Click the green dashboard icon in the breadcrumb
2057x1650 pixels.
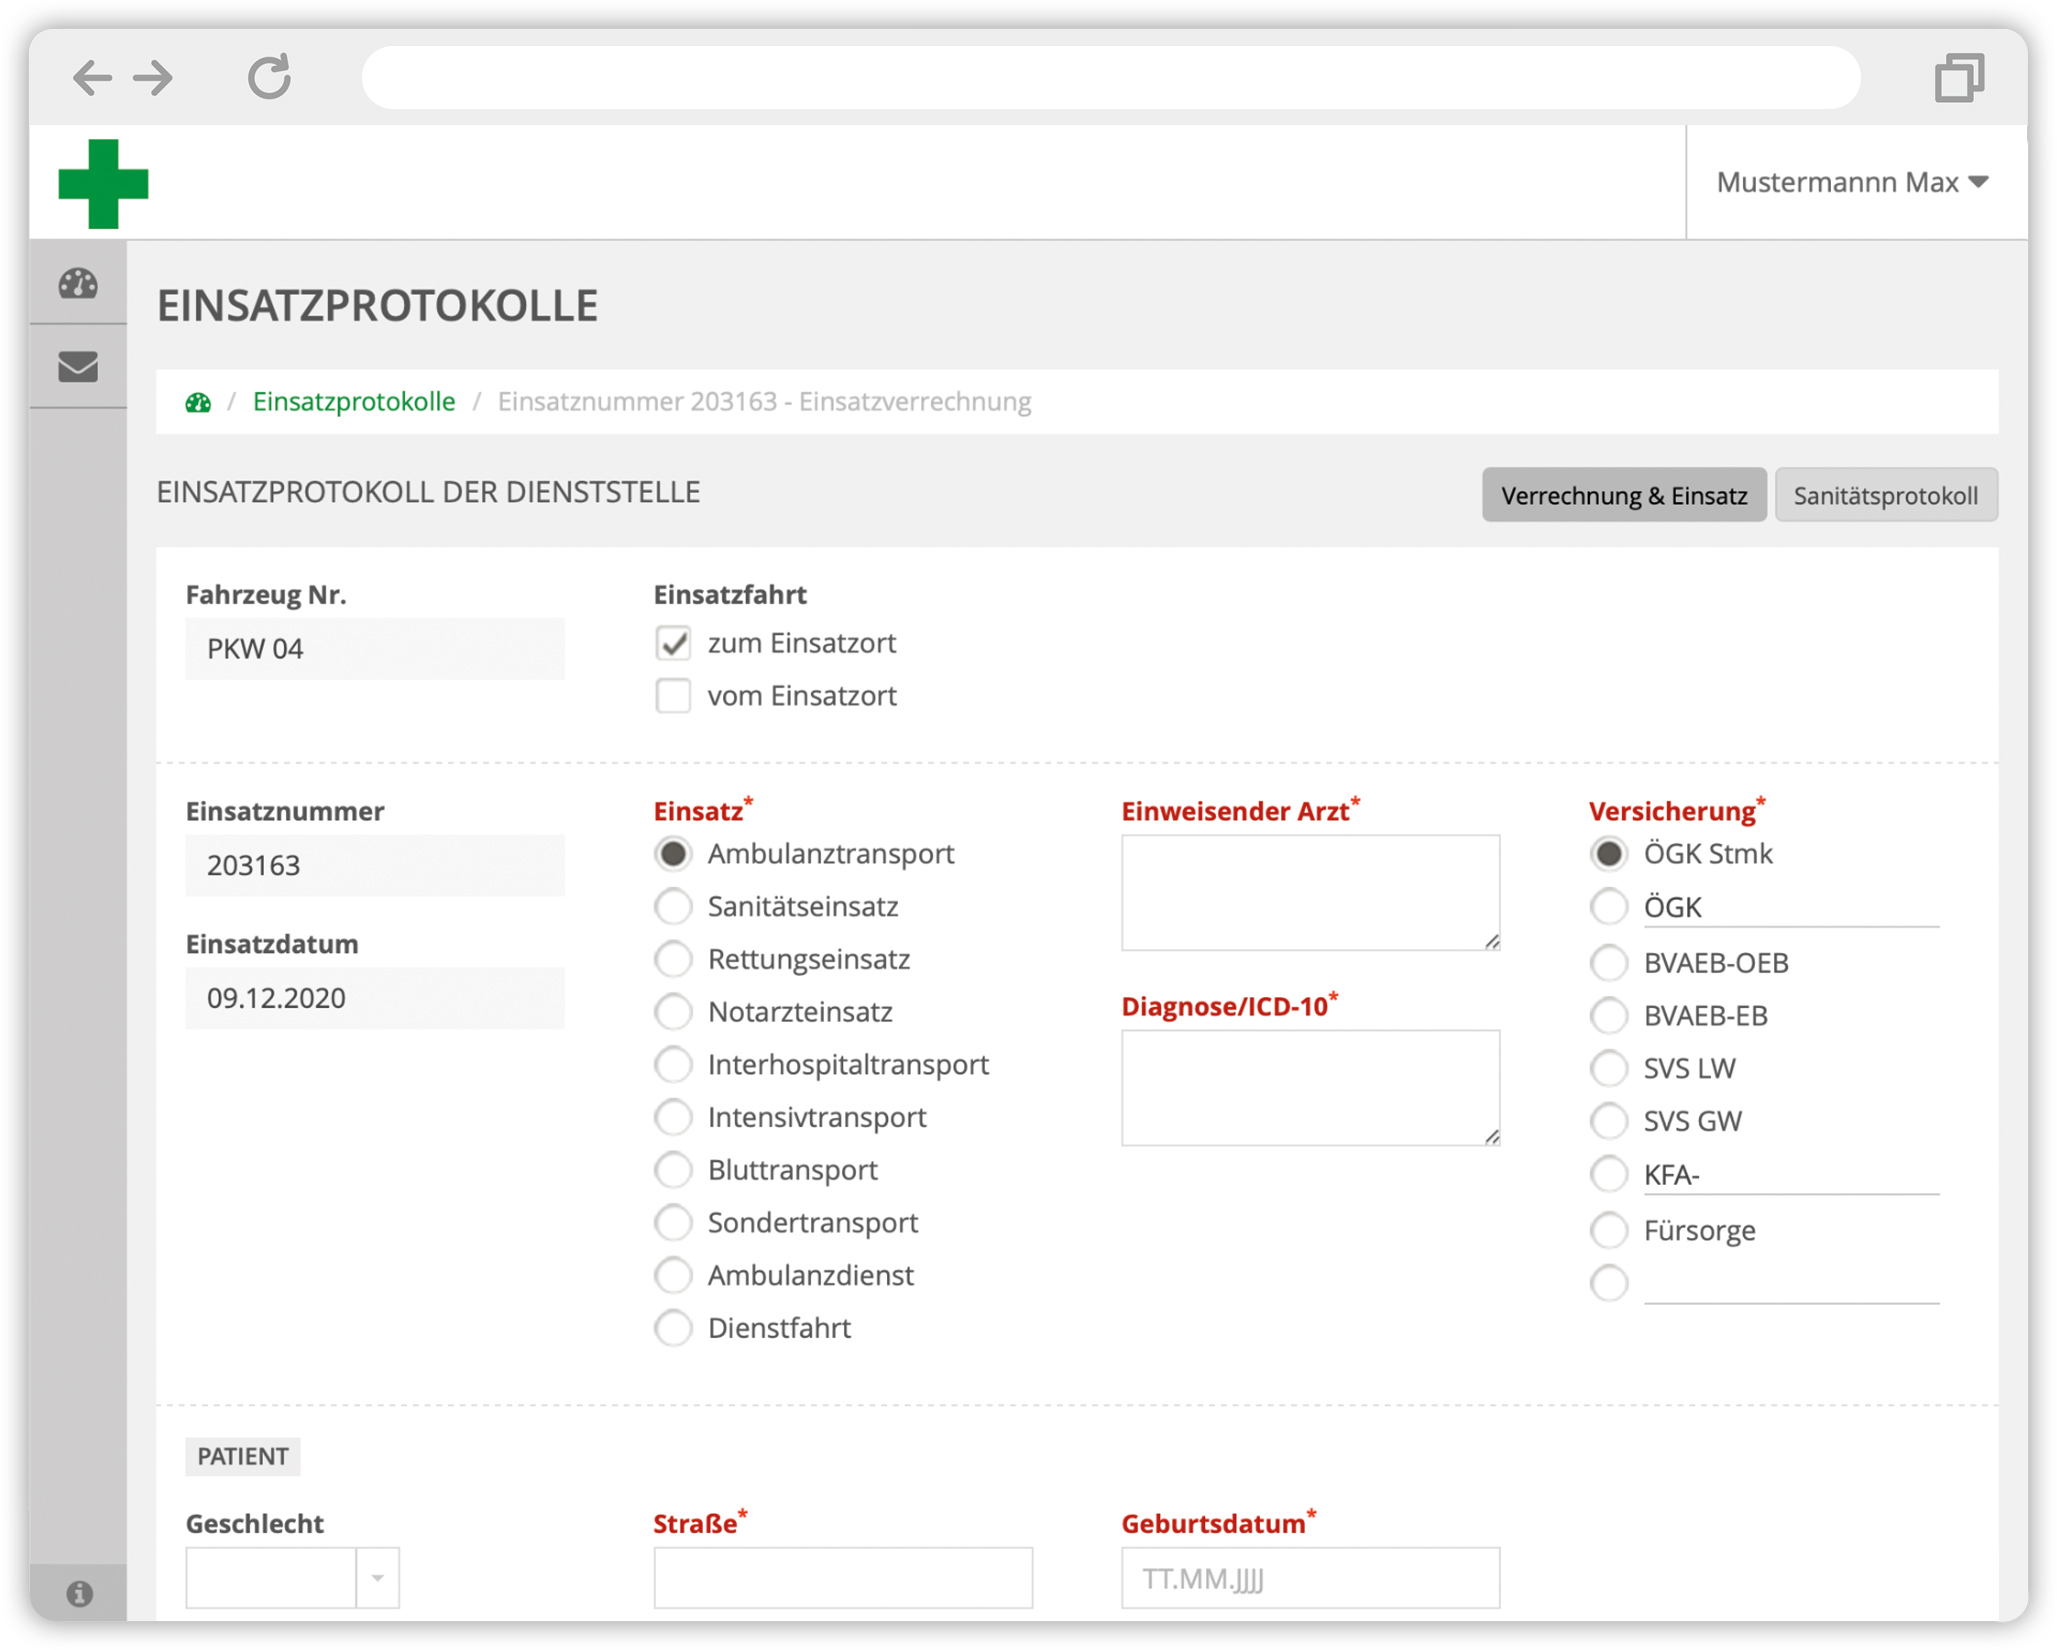[198, 402]
